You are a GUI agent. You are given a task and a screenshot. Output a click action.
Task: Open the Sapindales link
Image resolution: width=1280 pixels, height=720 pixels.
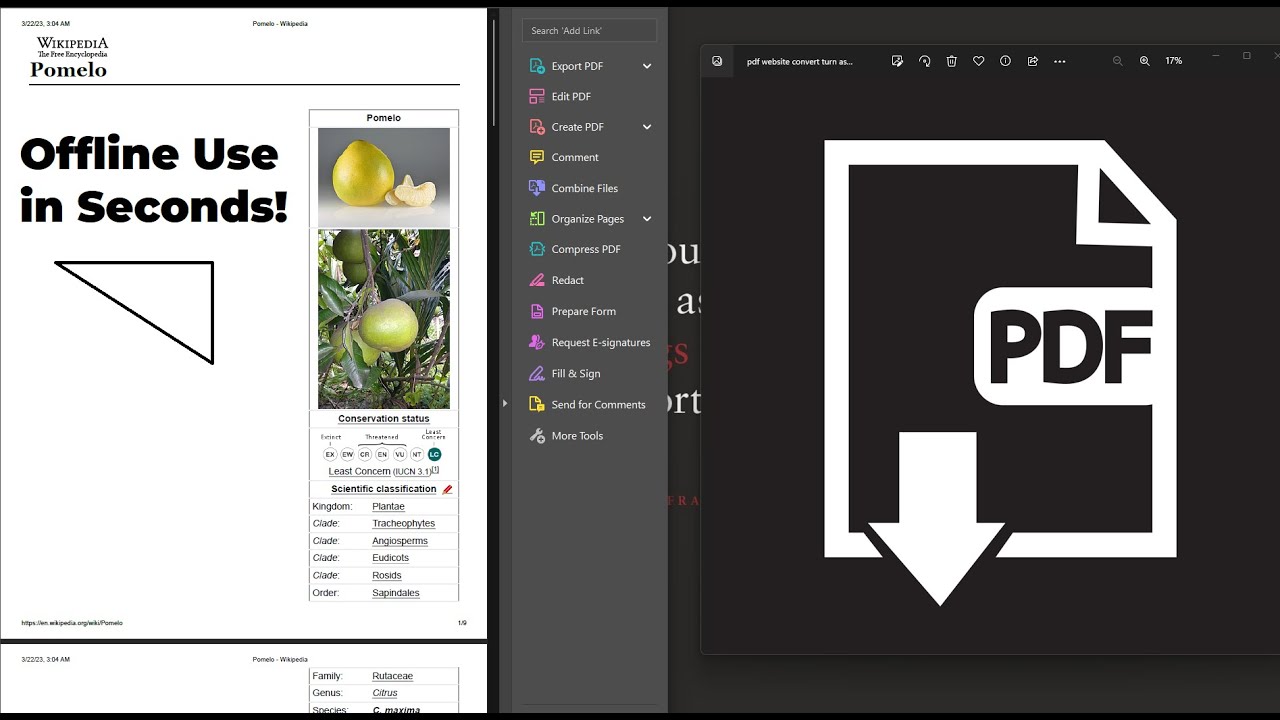pyautogui.click(x=396, y=593)
